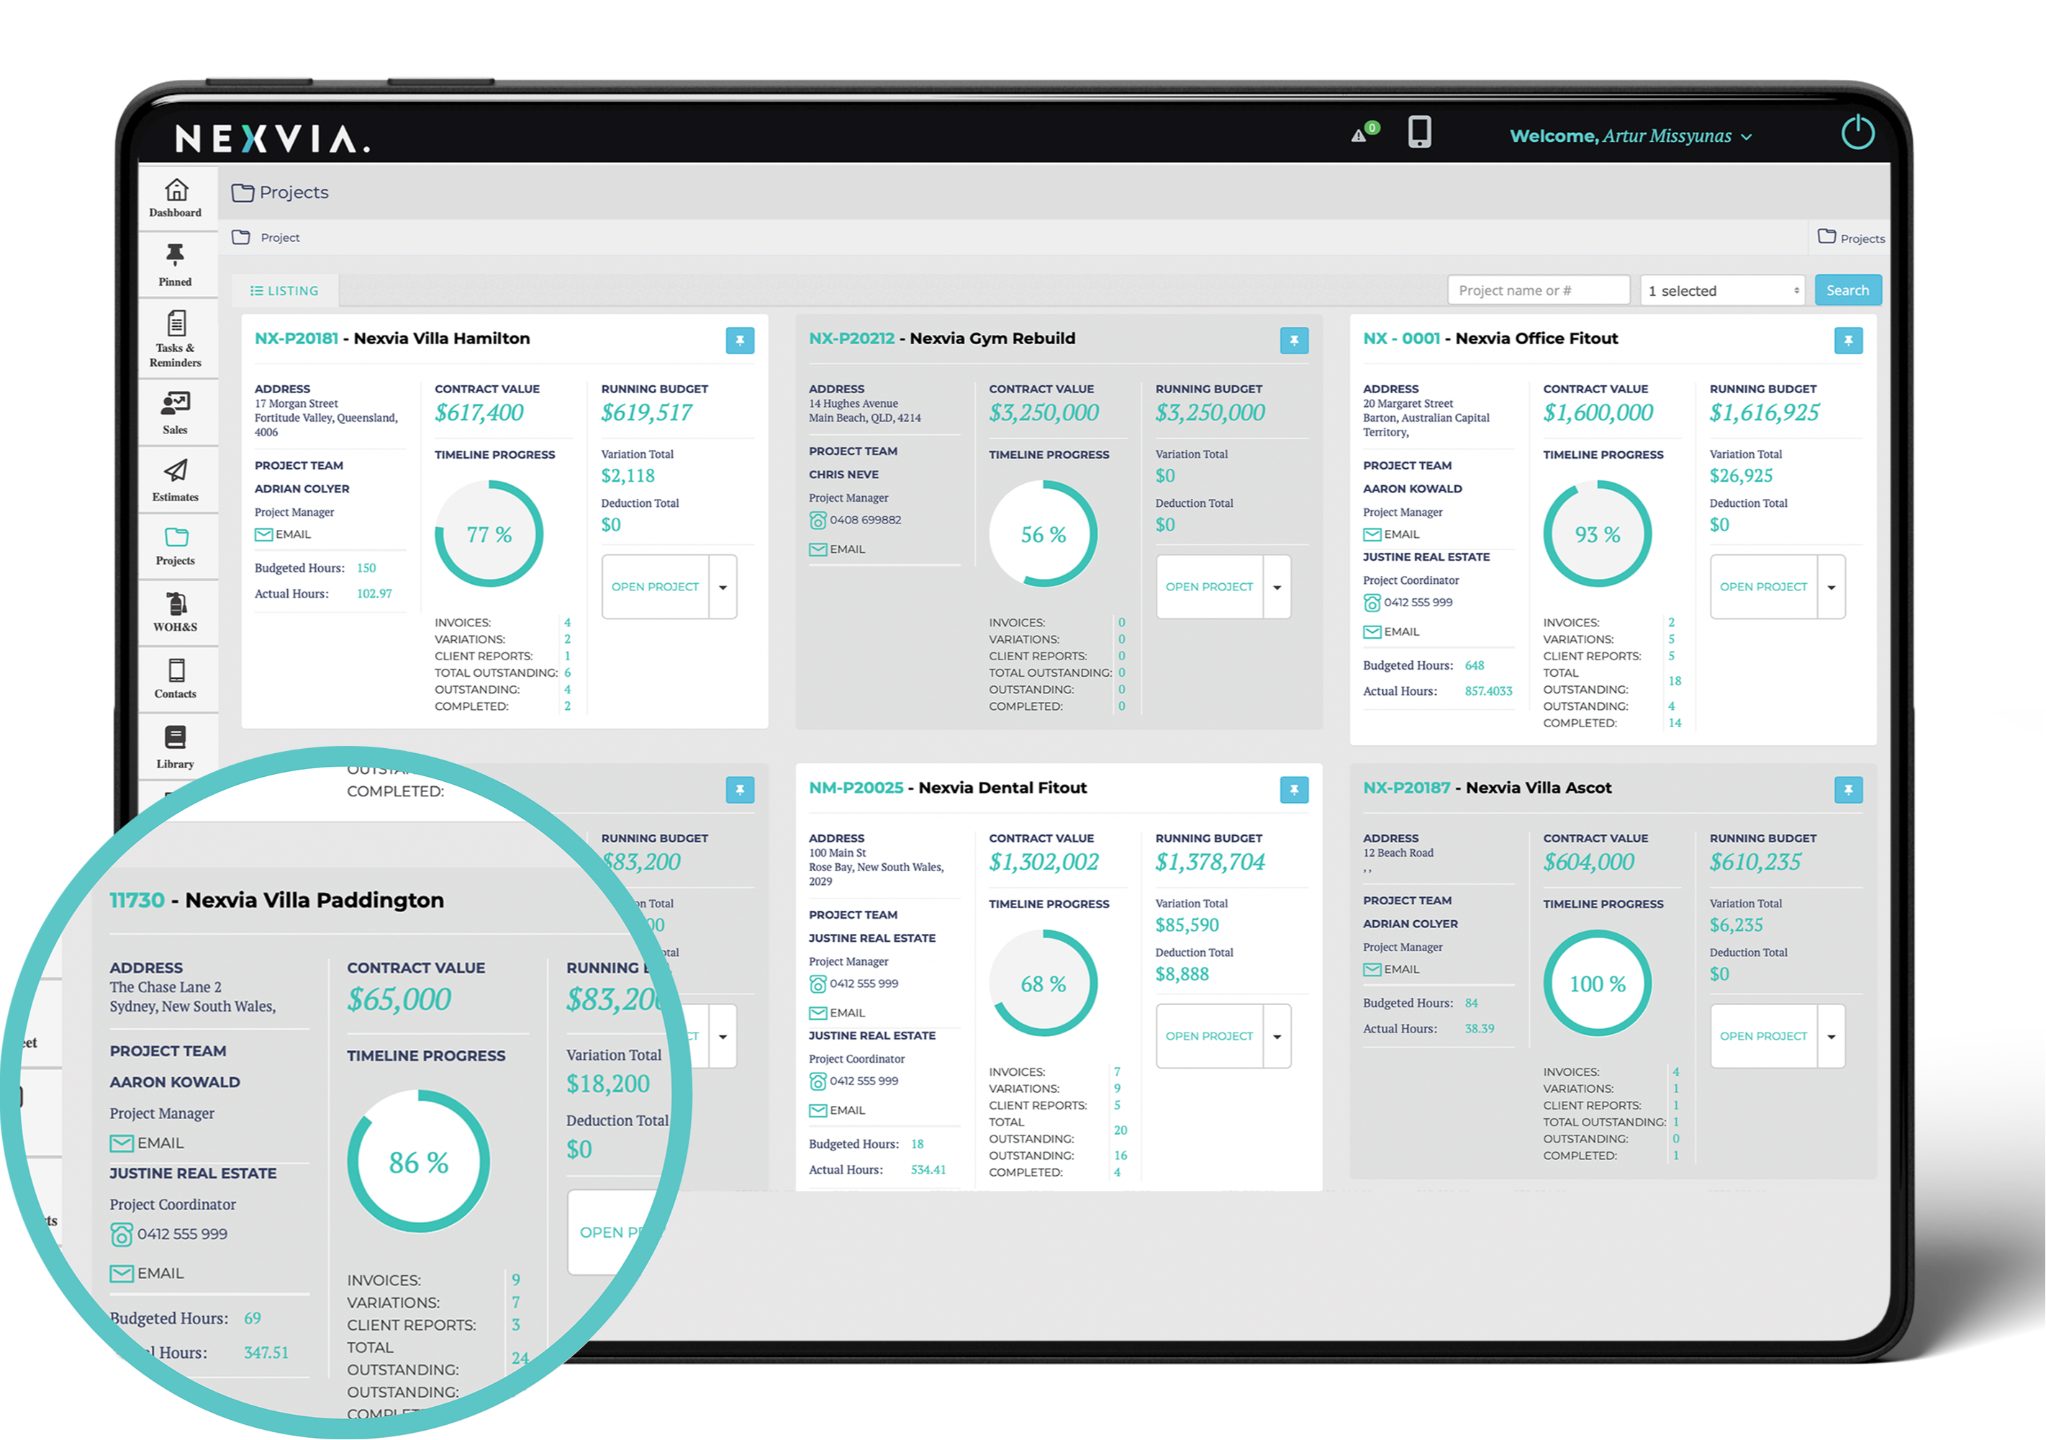Open the Sales sidebar icon
Image resolution: width=2046 pixels, height=1440 pixels.
tap(175, 412)
